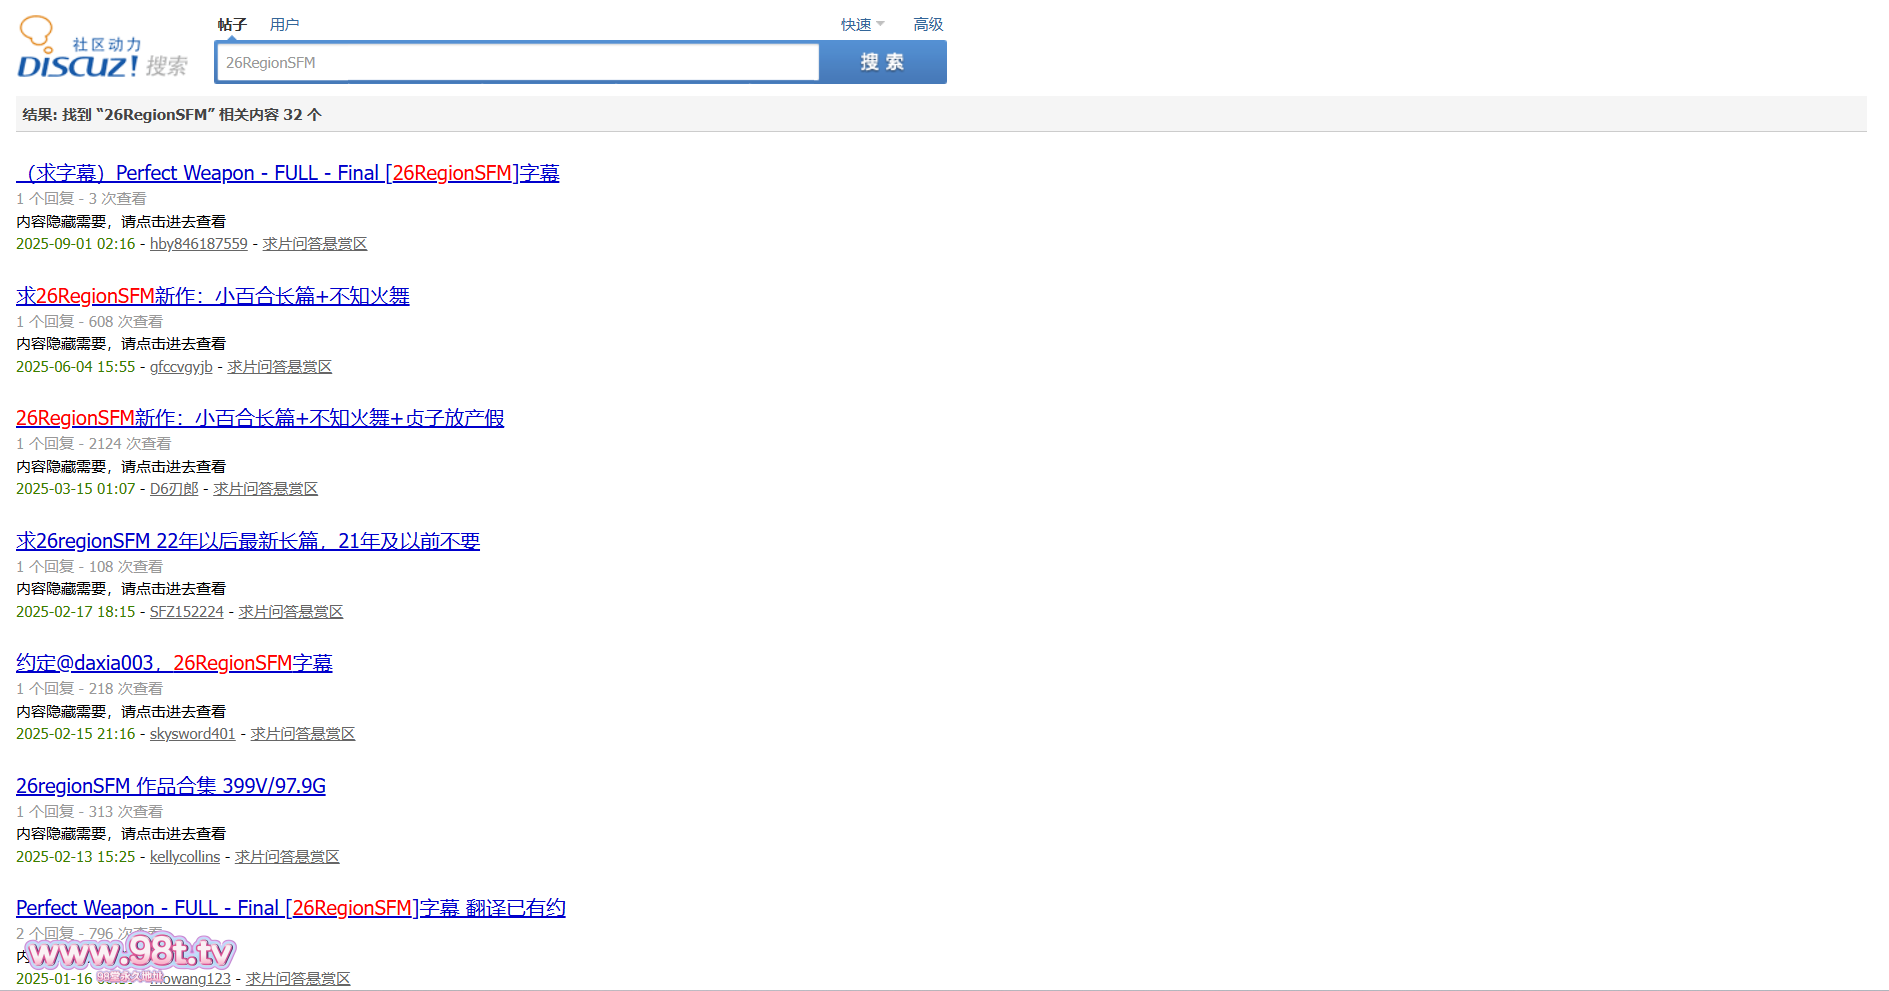Click the date 2025-03-15 01:07
Image resolution: width=1889 pixels, height=991 pixels.
[x=76, y=489]
